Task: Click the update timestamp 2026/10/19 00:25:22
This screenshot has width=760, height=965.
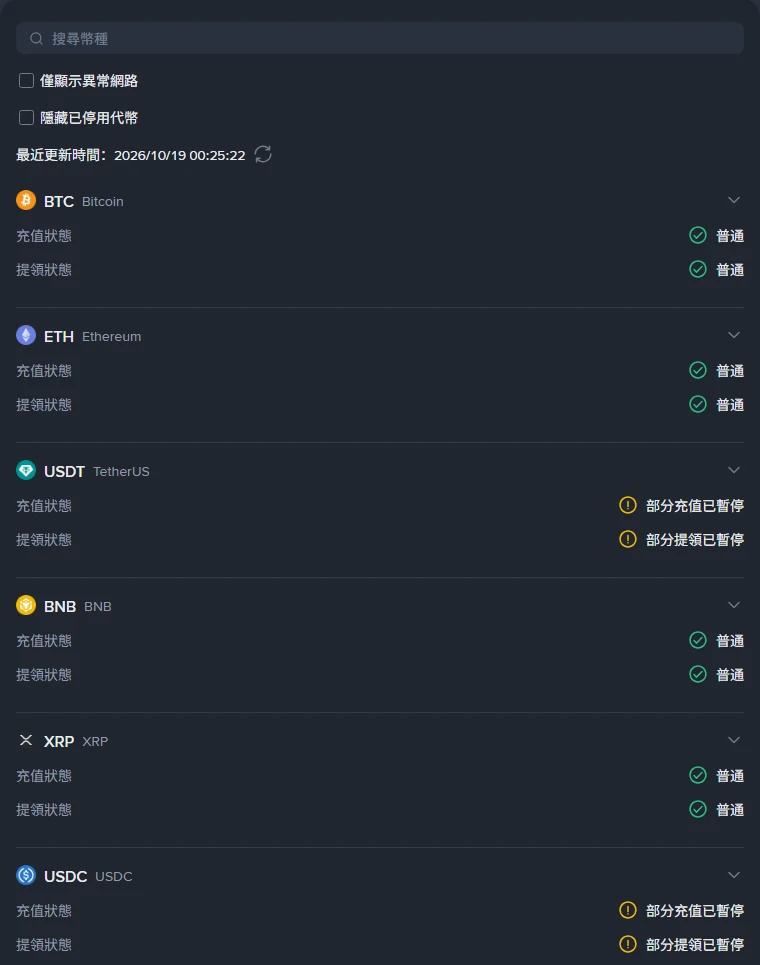Action: click(x=180, y=155)
